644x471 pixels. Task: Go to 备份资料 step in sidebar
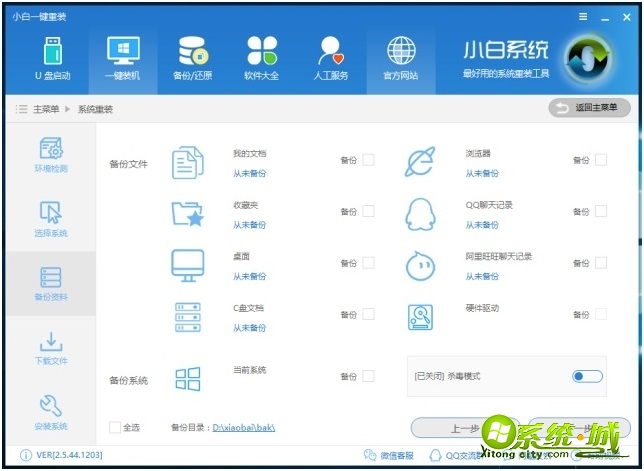[51, 284]
